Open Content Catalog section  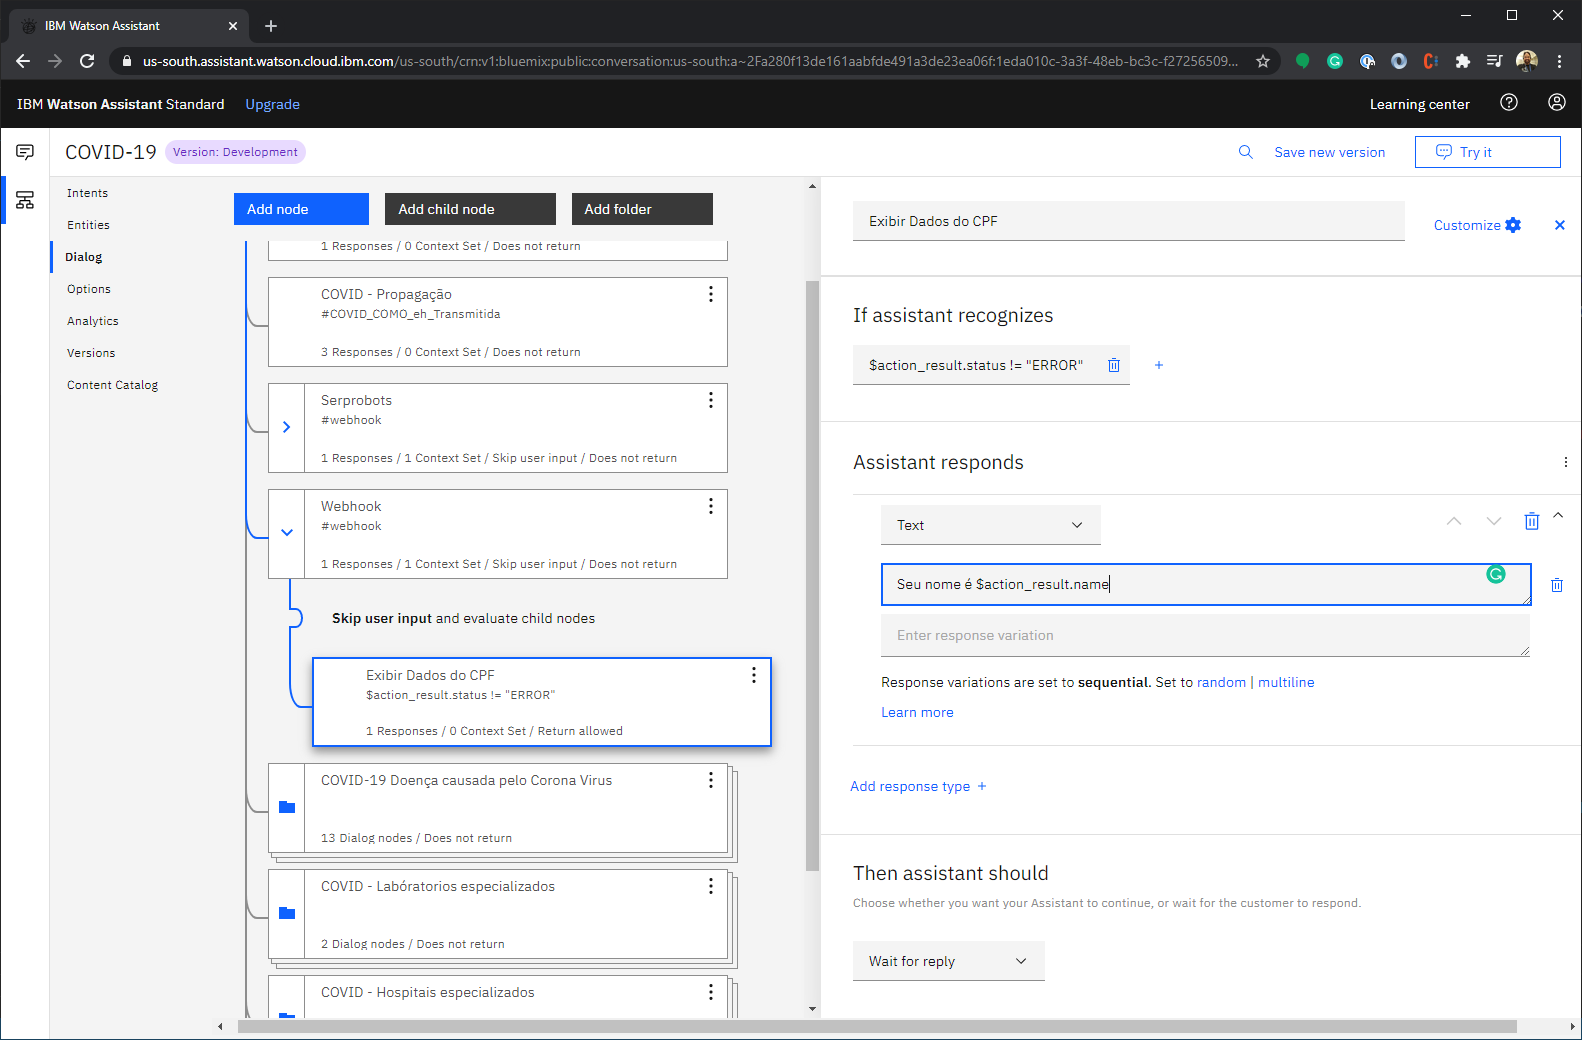pos(113,385)
